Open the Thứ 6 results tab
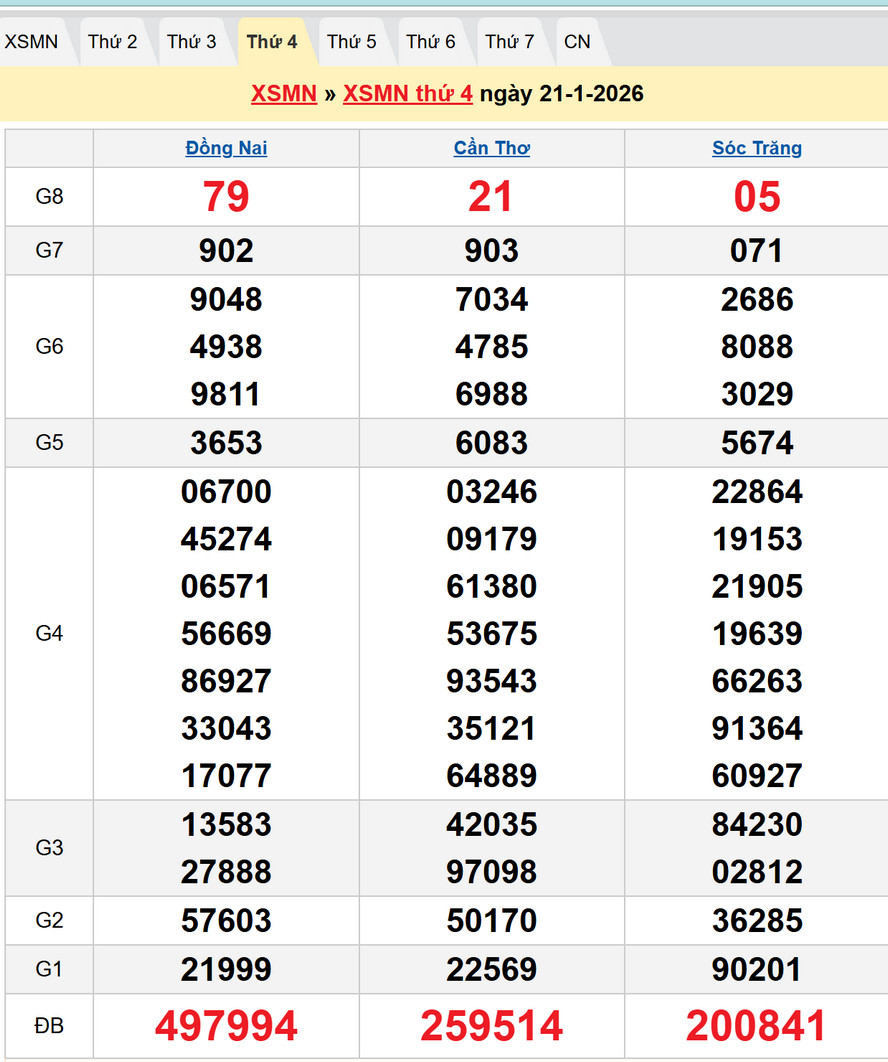Viewport: 888px width, 1062px height. click(x=431, y=42)
